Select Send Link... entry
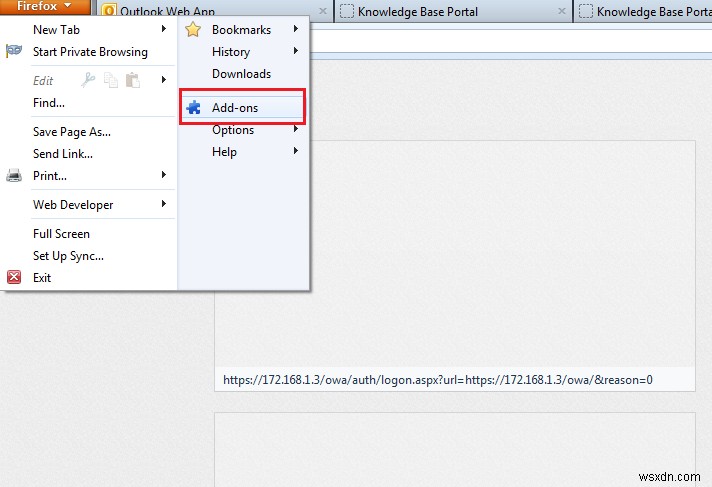712x487 pixels. coord(63,154)
